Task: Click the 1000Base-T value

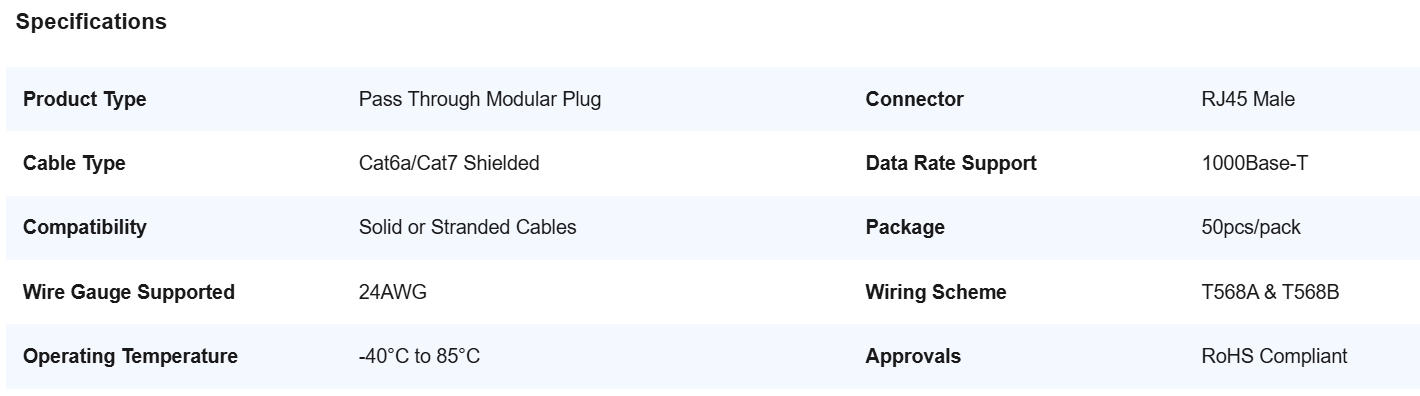Action: tap(1255, 163)
